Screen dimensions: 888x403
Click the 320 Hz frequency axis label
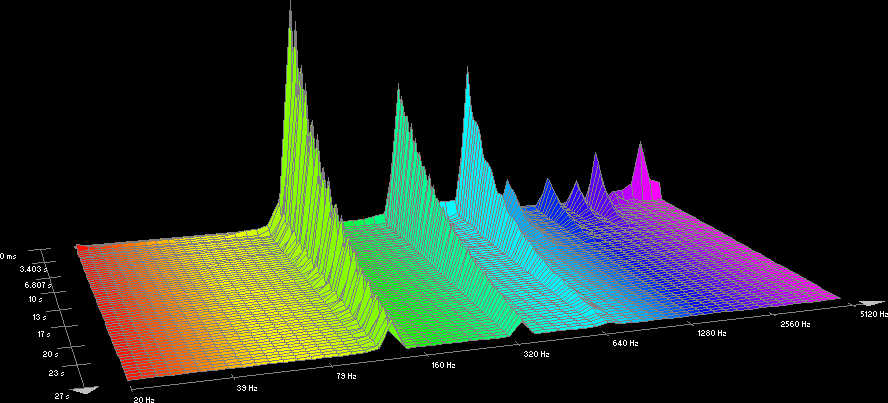pos(536,354)
